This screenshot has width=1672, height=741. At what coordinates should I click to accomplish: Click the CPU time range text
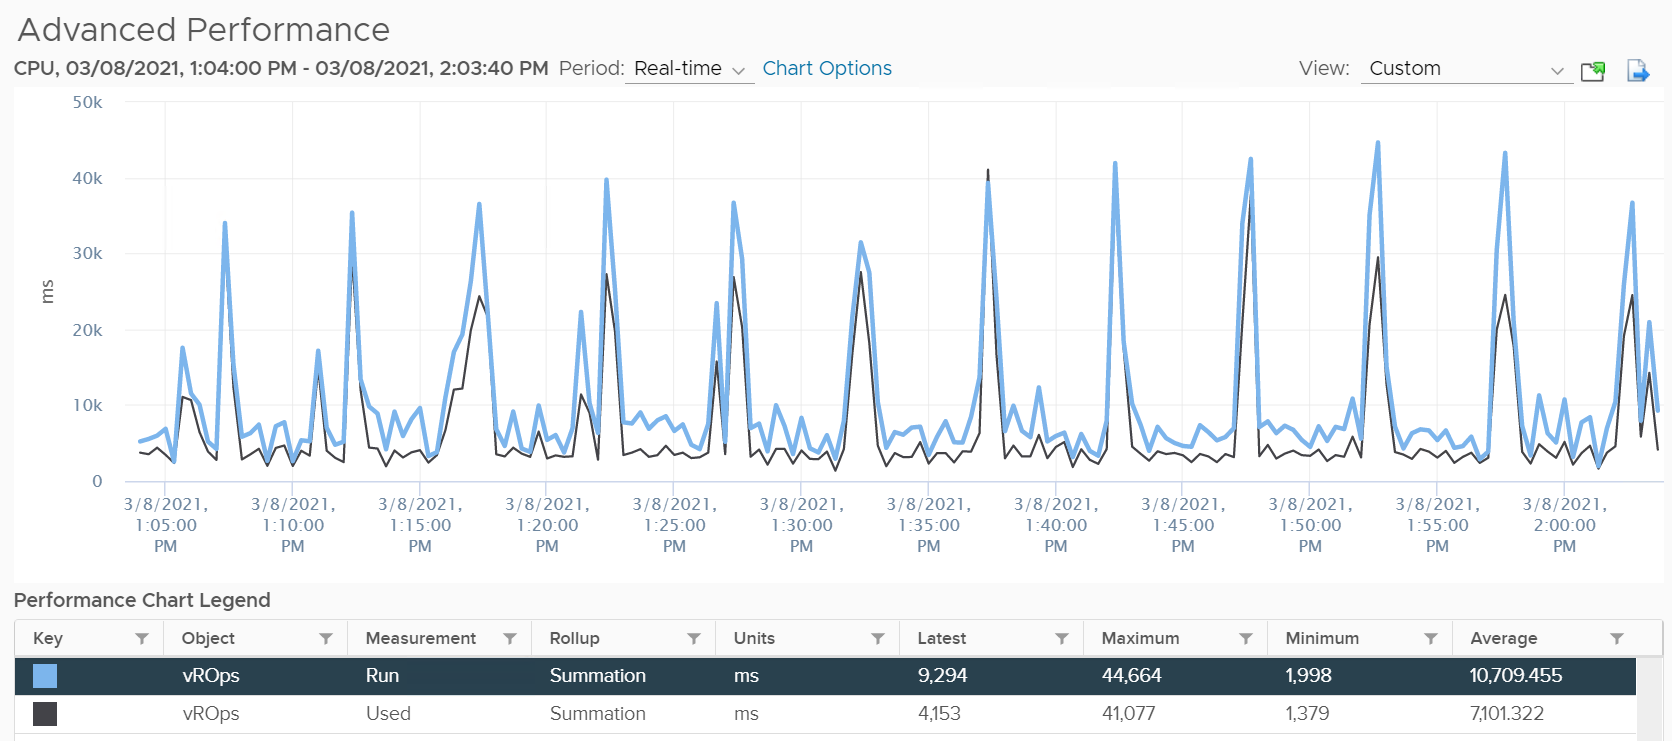pos(281,68)
